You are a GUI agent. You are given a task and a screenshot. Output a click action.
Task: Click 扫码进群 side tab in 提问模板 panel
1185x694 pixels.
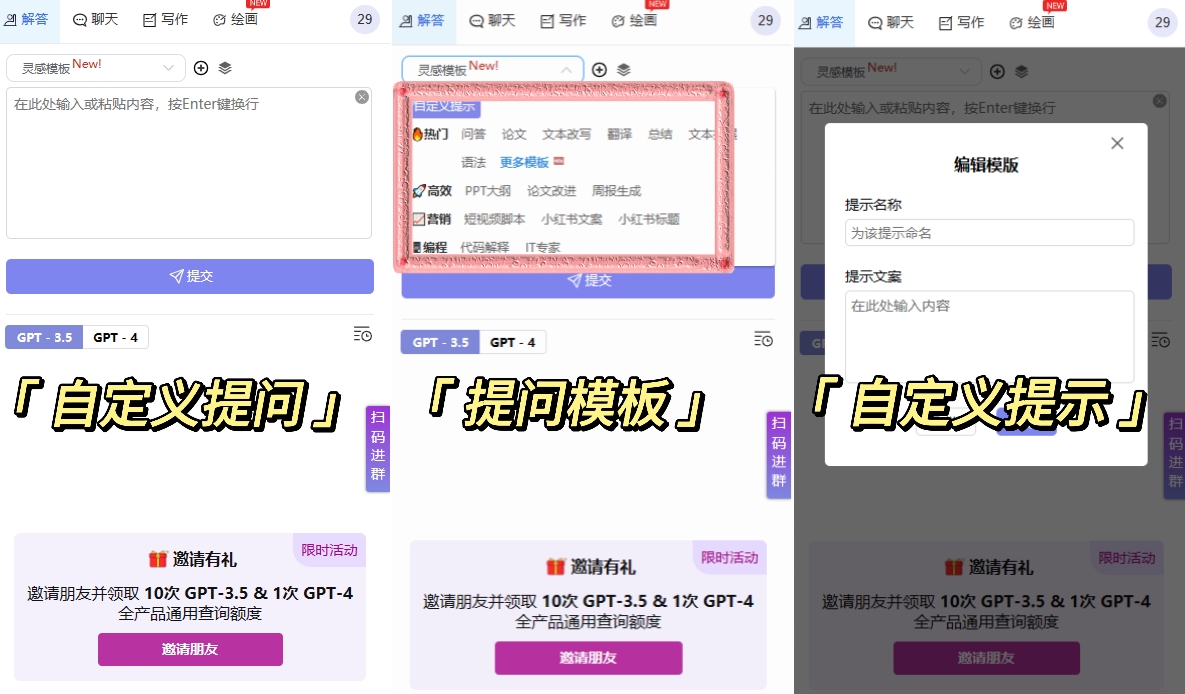(778, 454)
